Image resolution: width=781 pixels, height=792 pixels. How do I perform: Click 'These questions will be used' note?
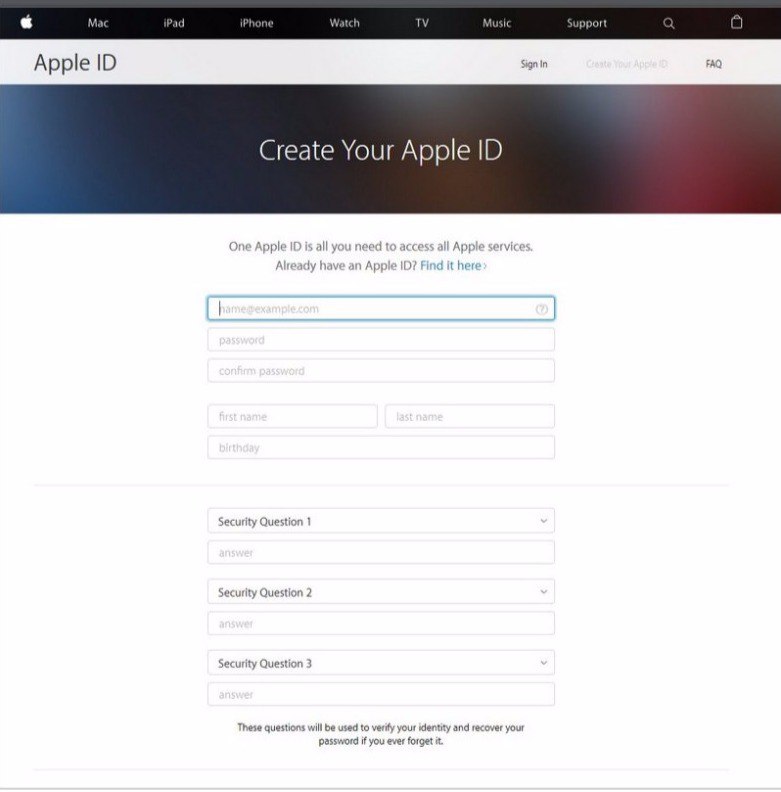[381, 734]
